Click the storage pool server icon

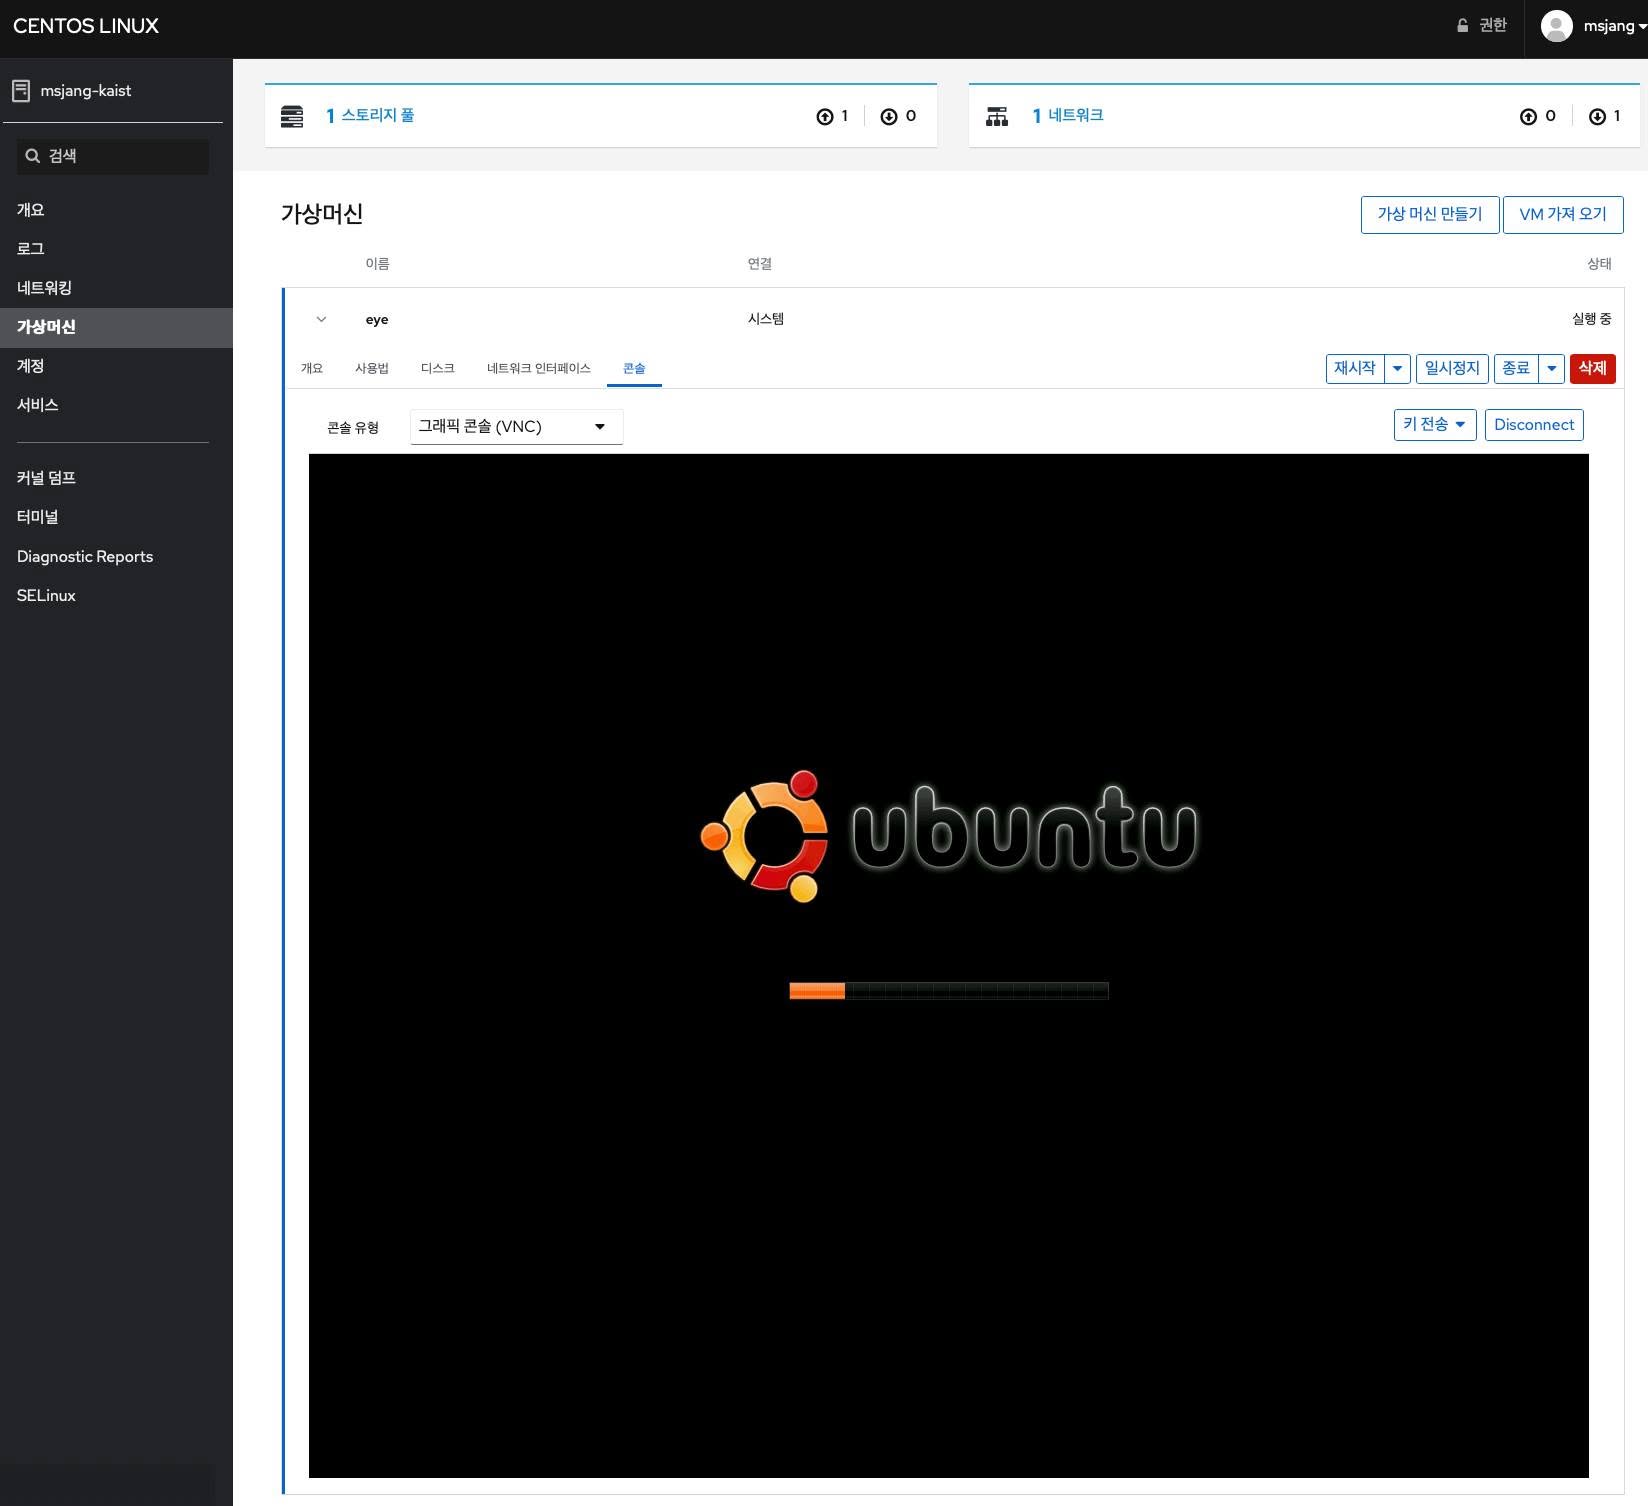pos(292,116)
